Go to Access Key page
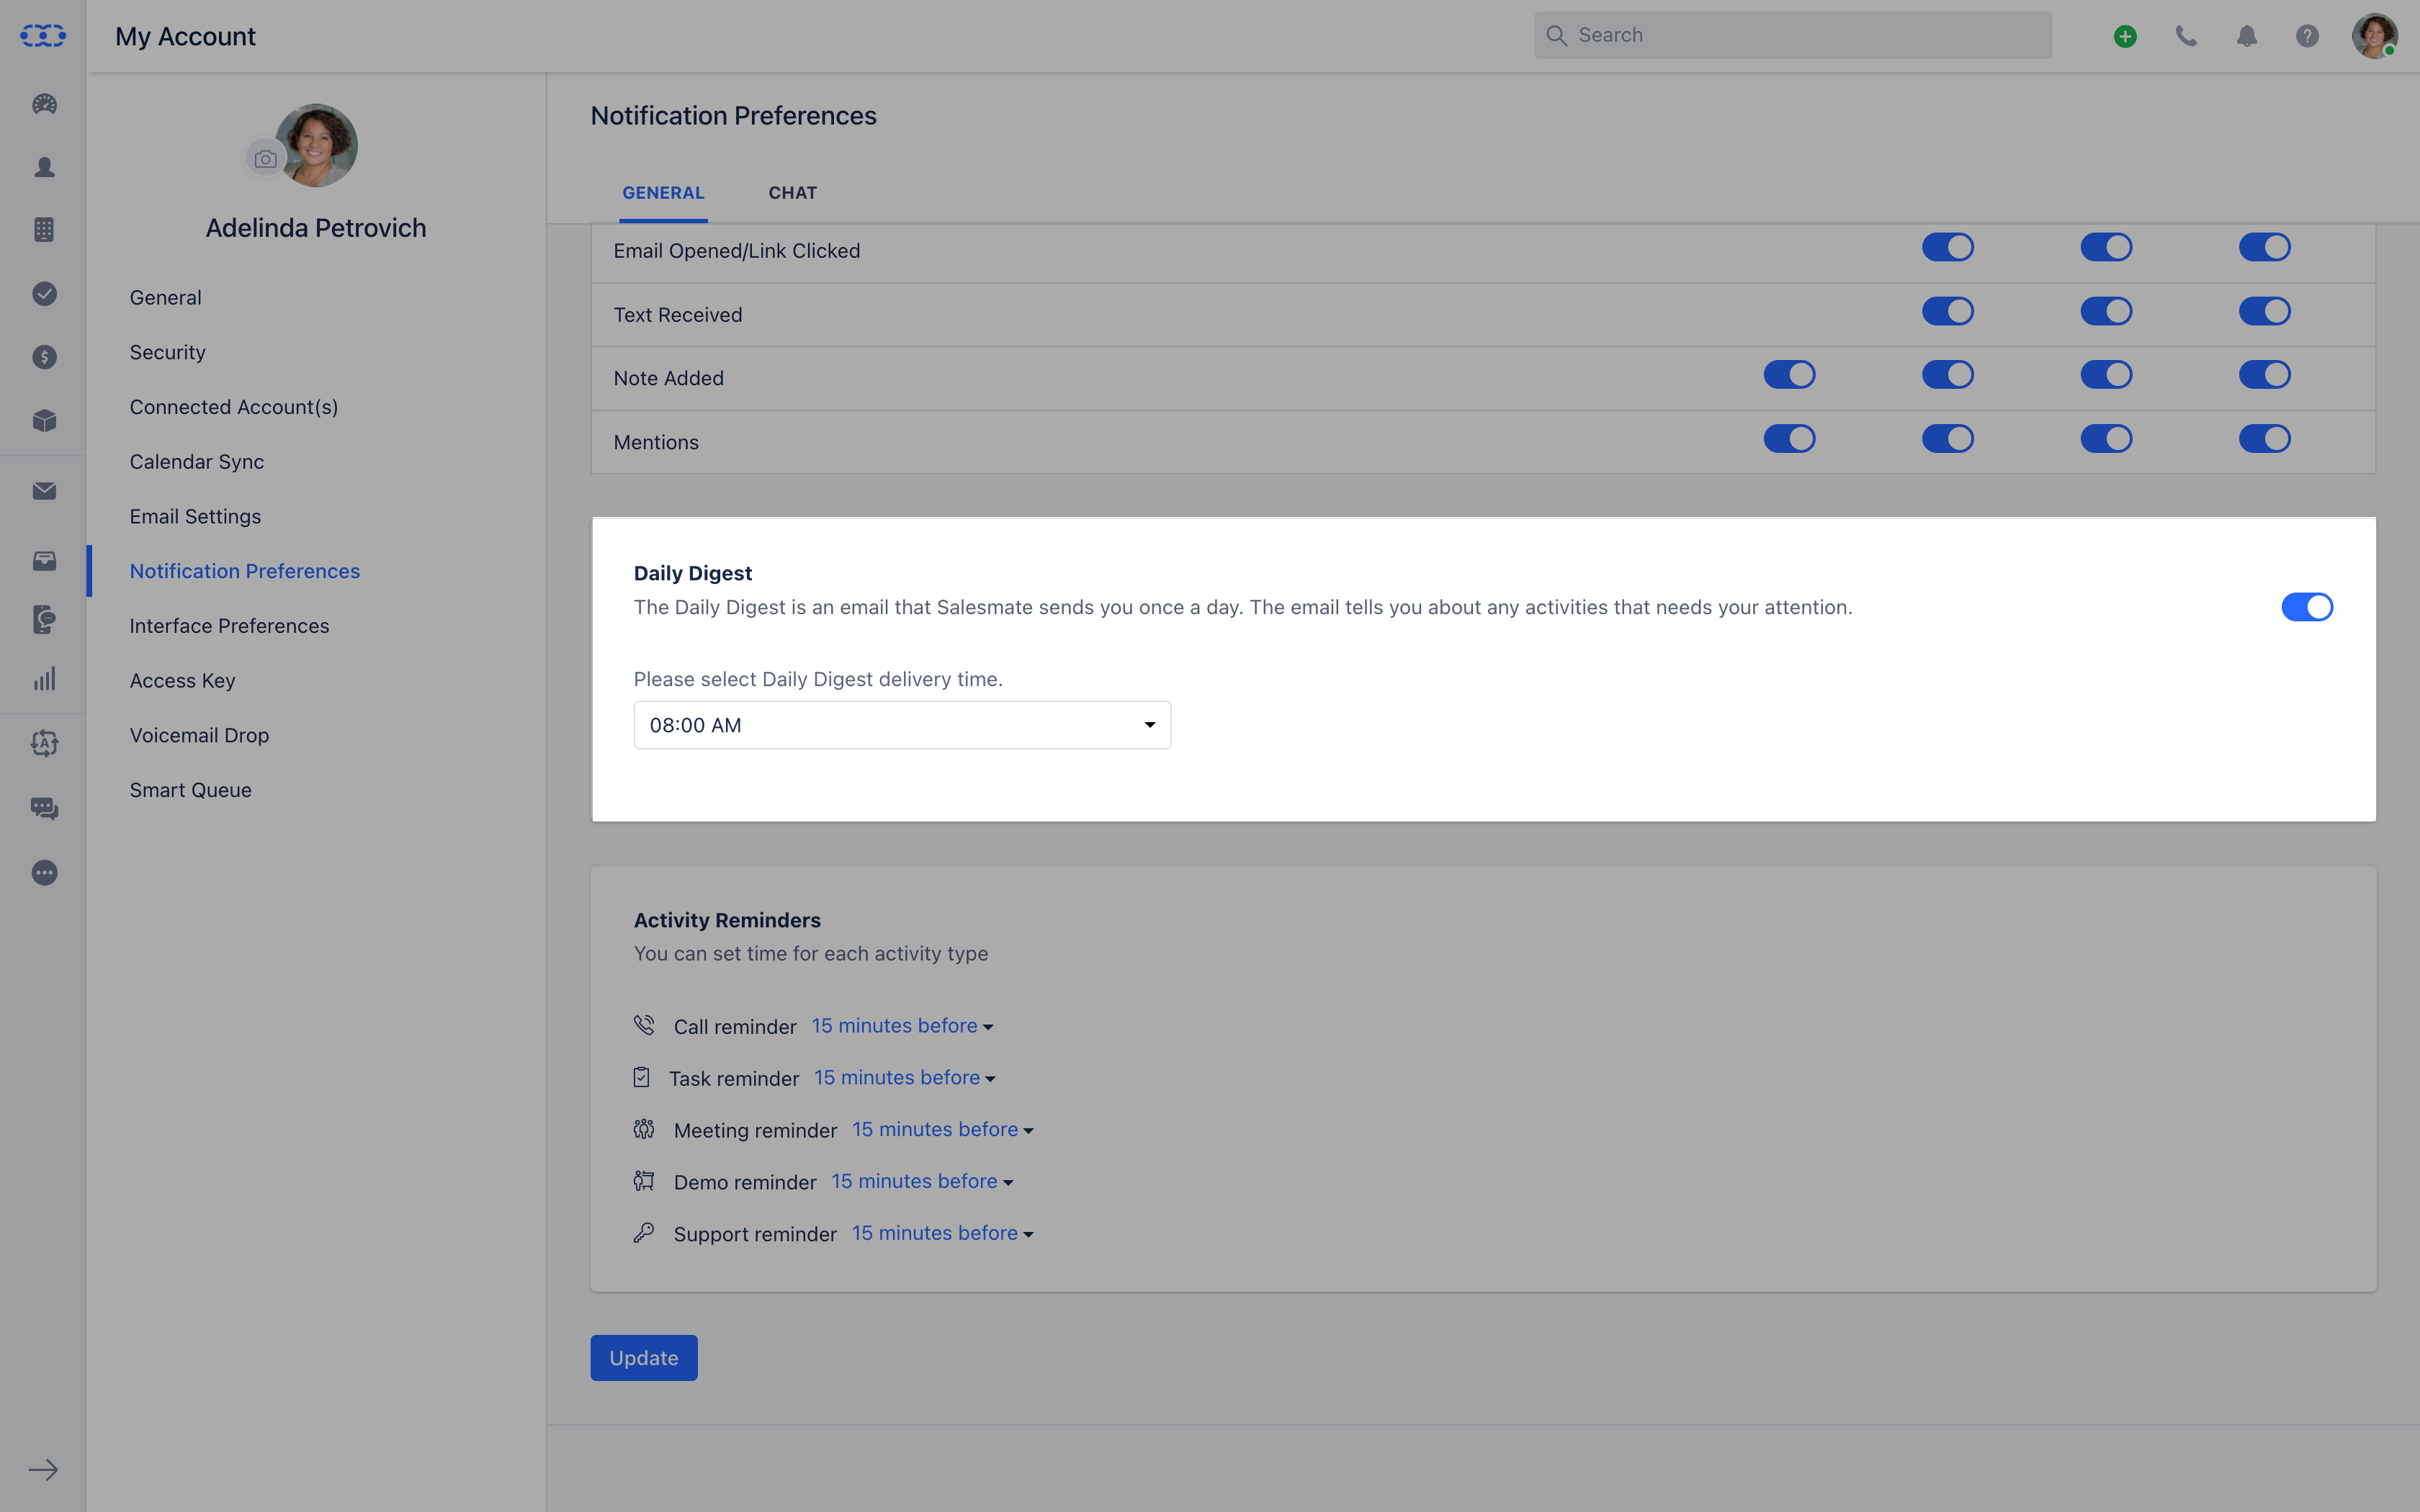2420x1512 pixels. [182, 681]
